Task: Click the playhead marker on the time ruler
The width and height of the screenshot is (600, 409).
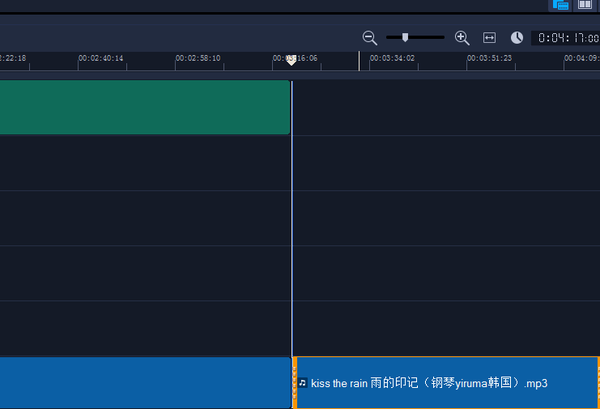Action: (291, 60)
